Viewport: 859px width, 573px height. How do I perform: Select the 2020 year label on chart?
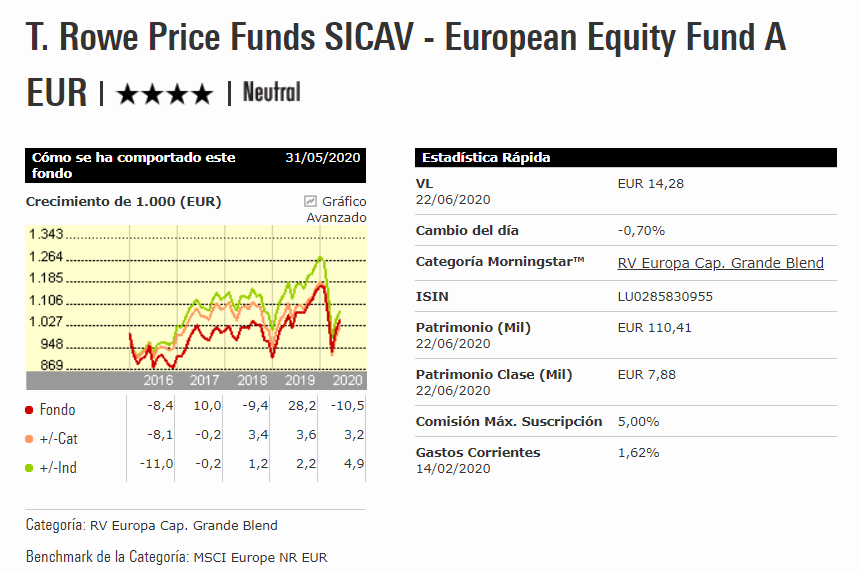(346, 381)
